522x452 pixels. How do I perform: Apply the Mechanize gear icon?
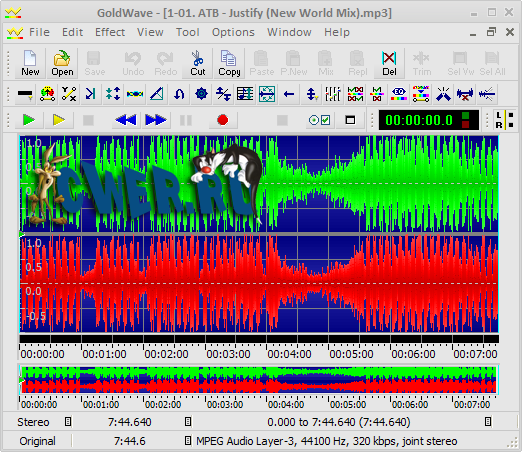[x=201, y=94]
